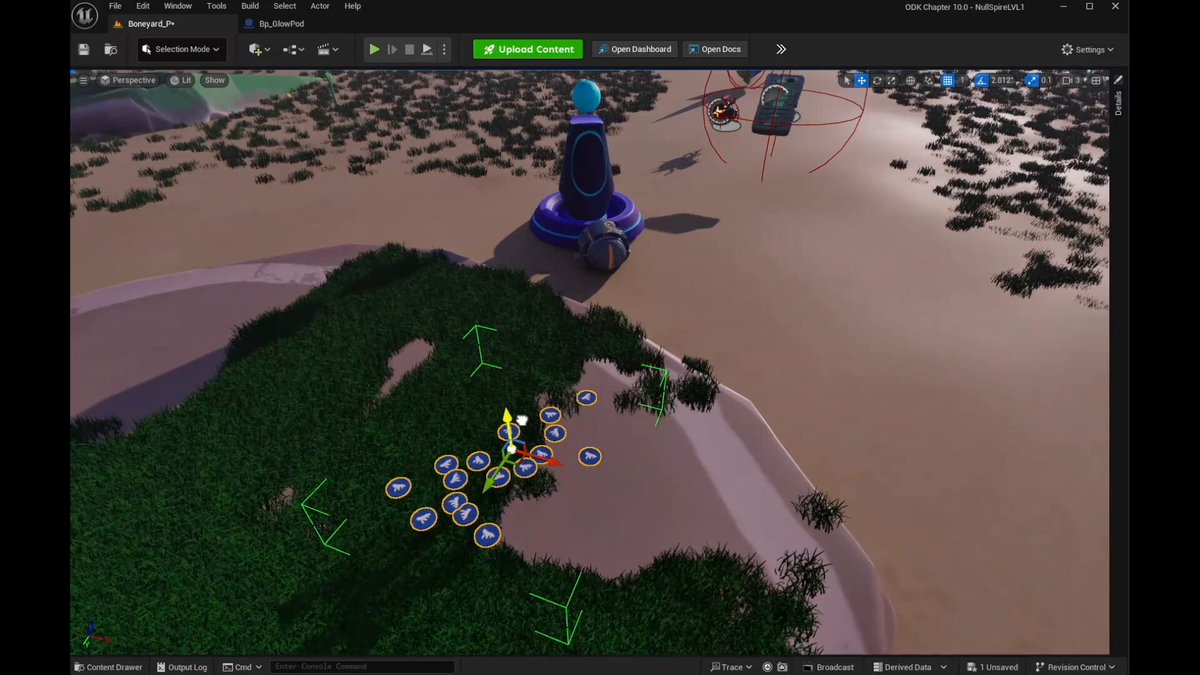Open the Output Log
Image resolution: width=1200 pixels, height=675 pixels.
coord(180,667)
